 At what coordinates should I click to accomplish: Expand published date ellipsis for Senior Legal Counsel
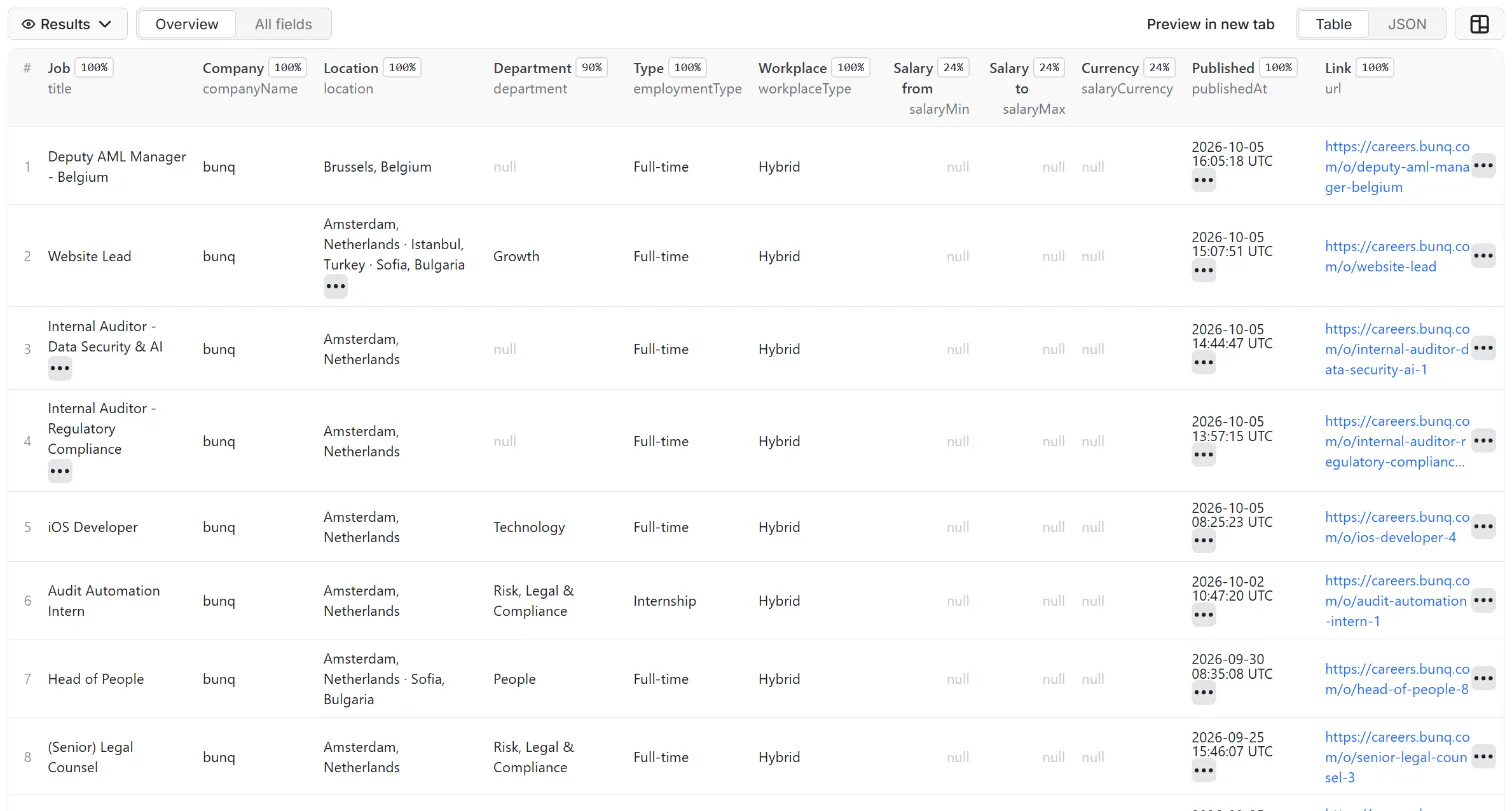click(1204, 771)
